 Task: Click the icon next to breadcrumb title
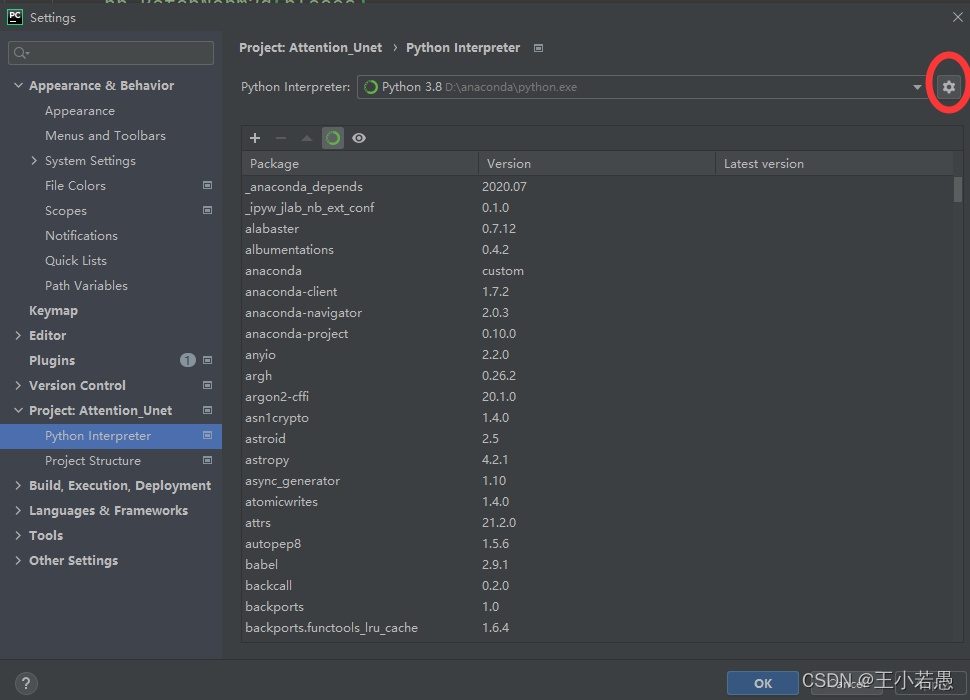(538, 48)
